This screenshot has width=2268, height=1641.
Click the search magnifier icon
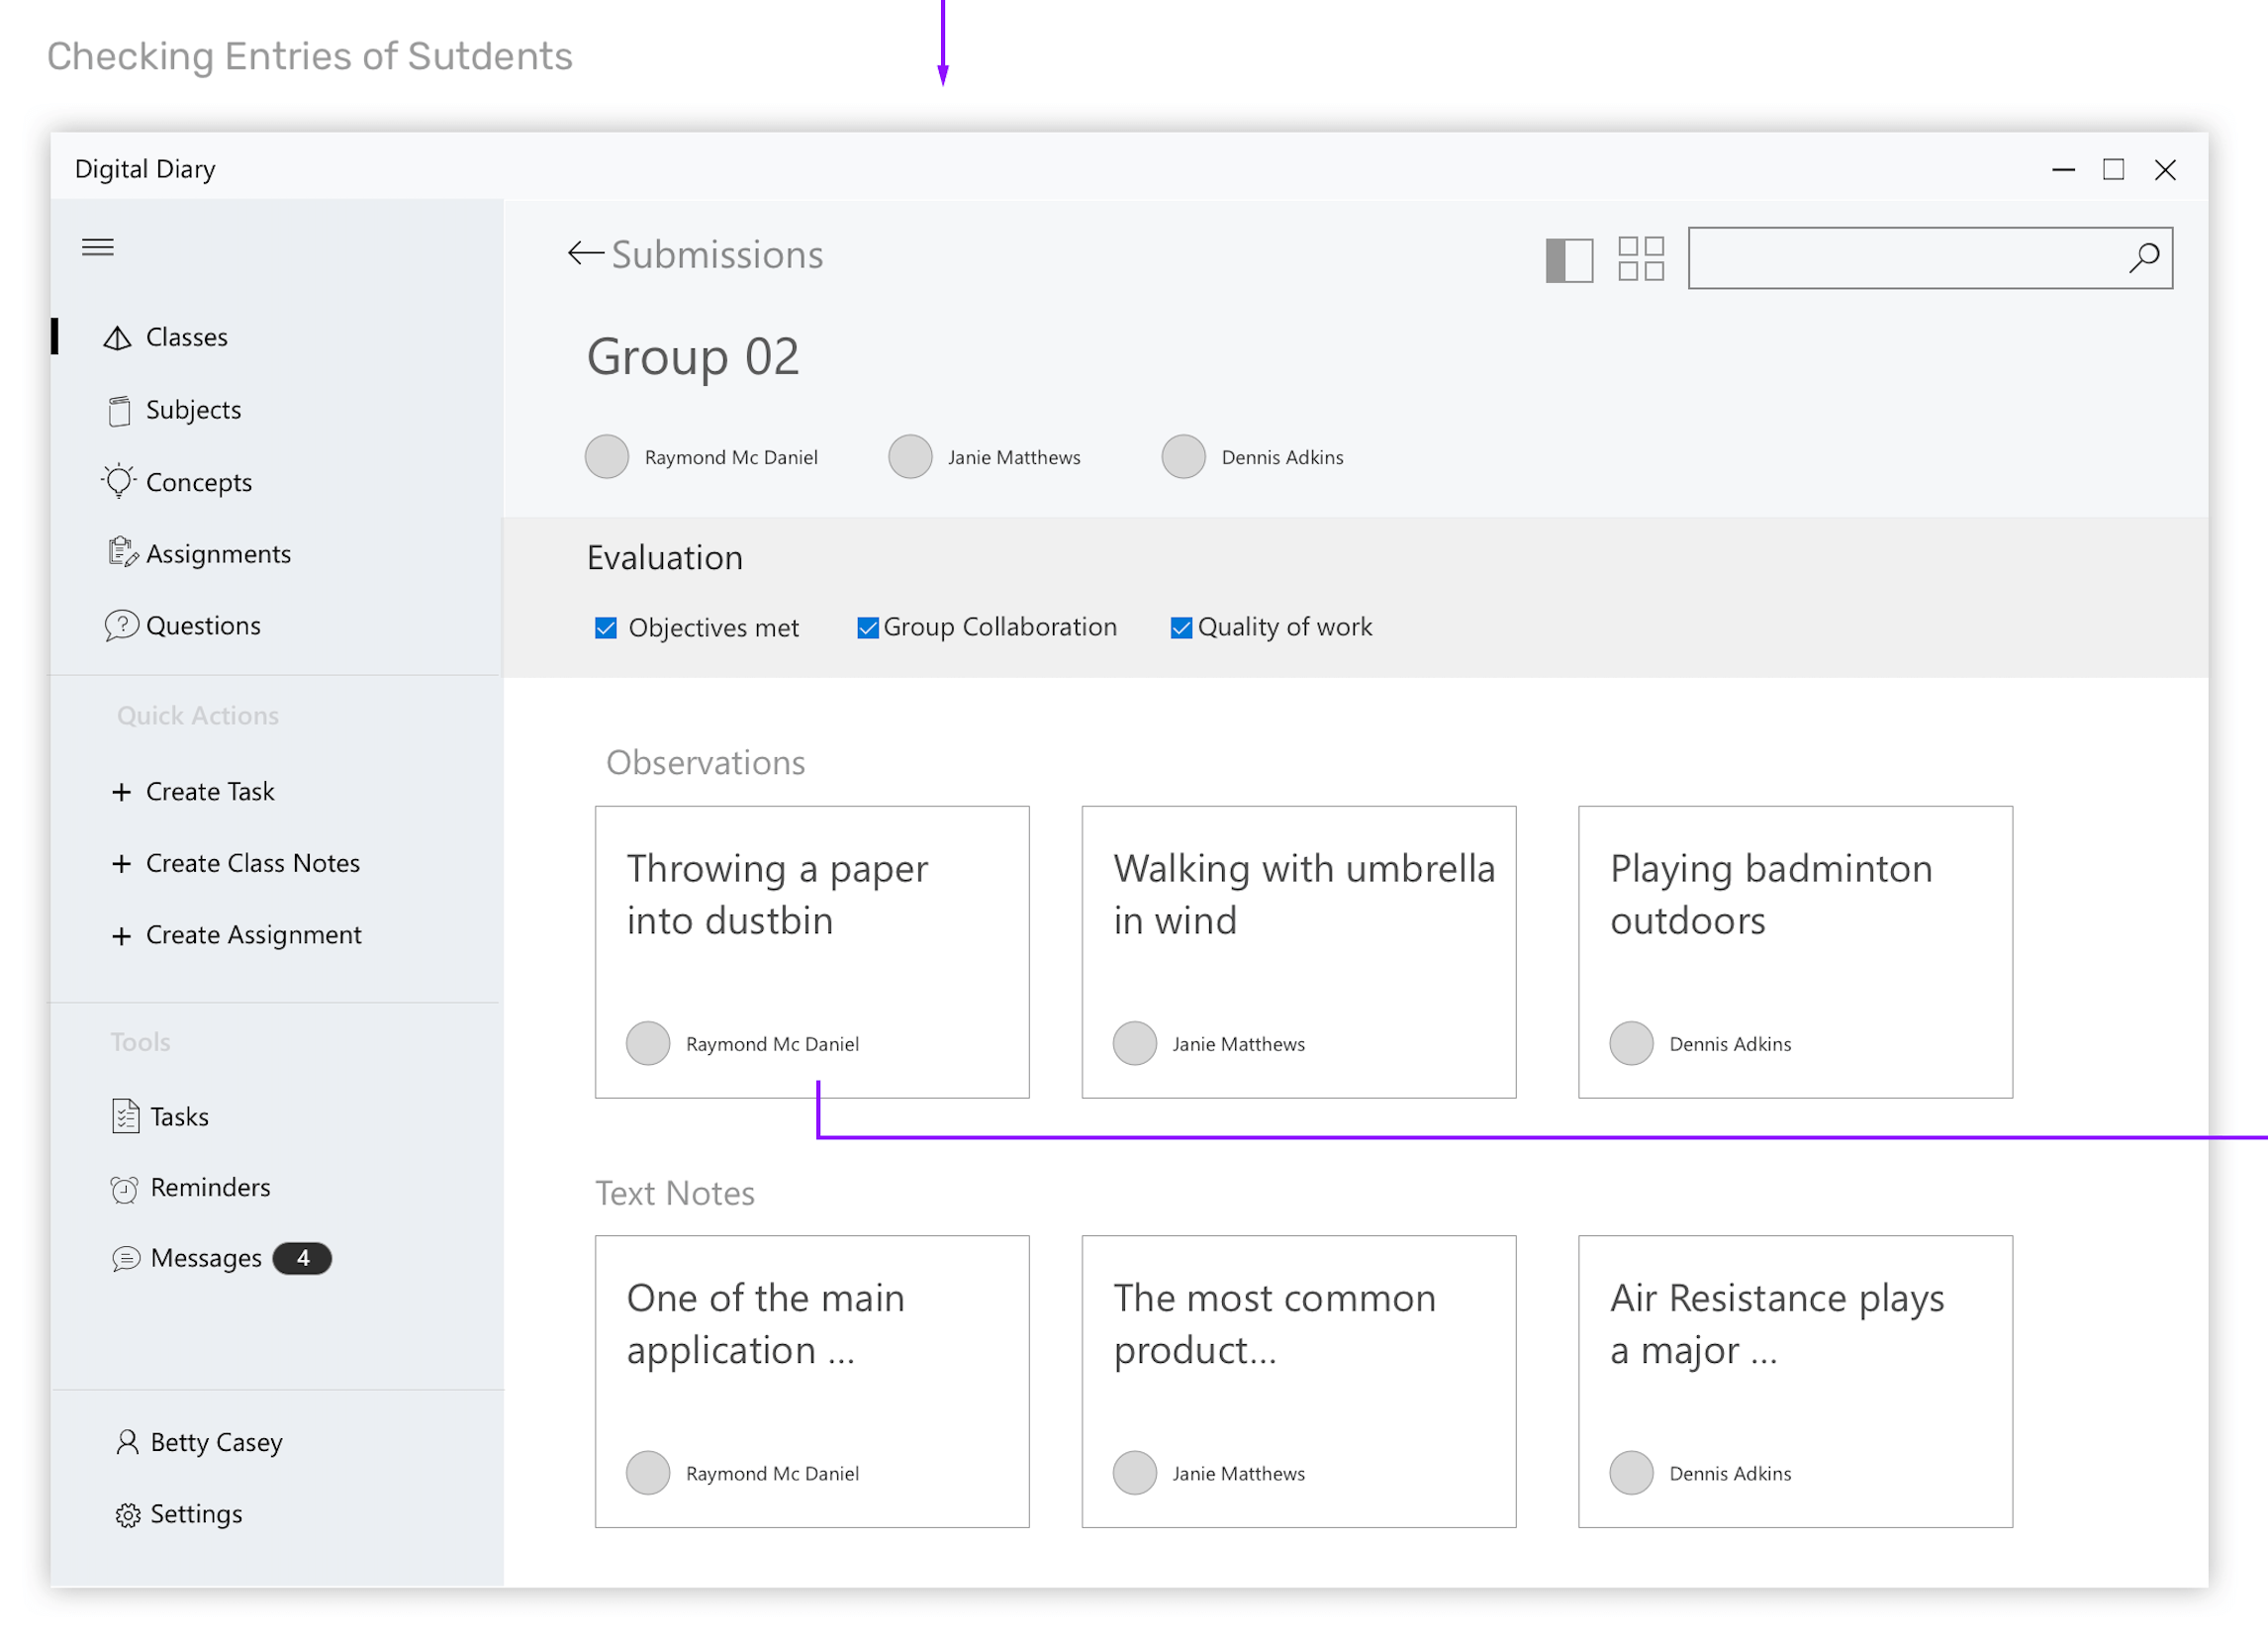pyautogui.click(x=2143, y=258)
